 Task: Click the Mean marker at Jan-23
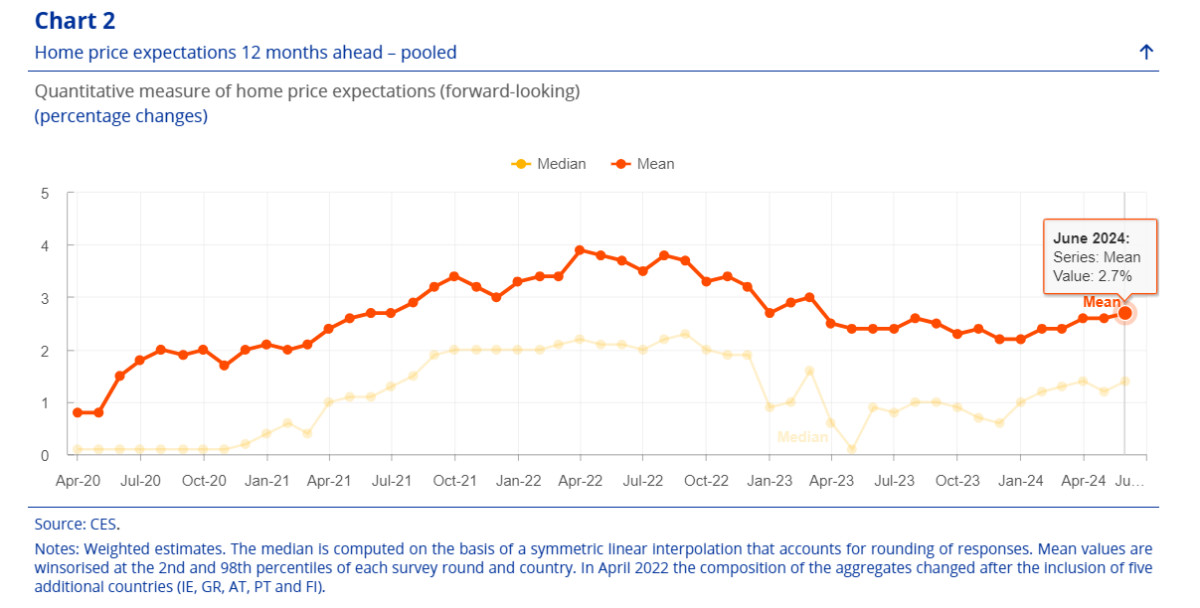769,313
